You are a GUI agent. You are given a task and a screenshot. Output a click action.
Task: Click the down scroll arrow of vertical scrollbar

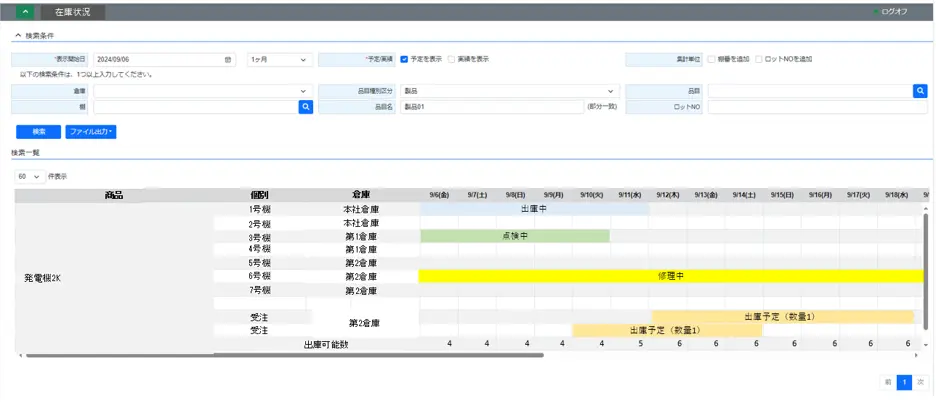pos(926,345)
